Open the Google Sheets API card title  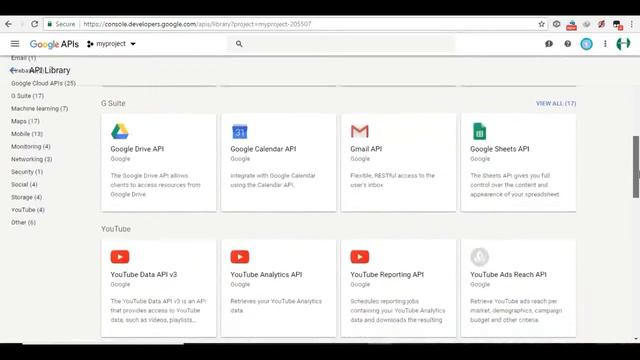pyautogui.click(x=500, y=149)
